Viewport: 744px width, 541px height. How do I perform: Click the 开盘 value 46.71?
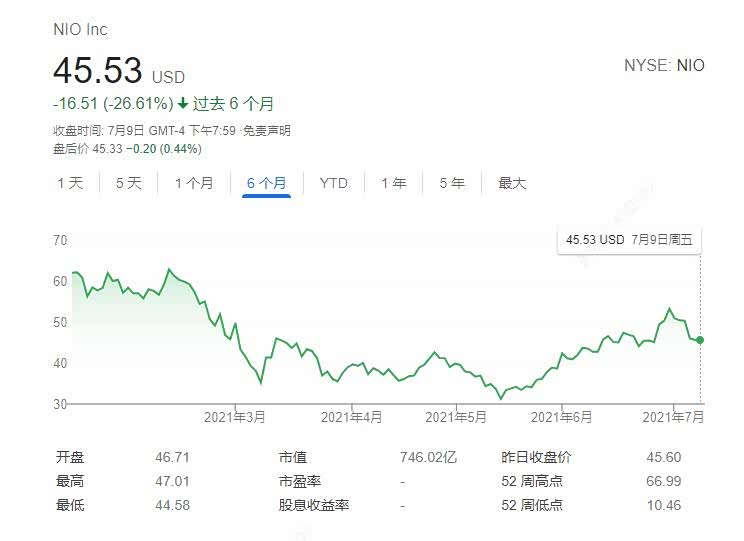coord(172,457)
